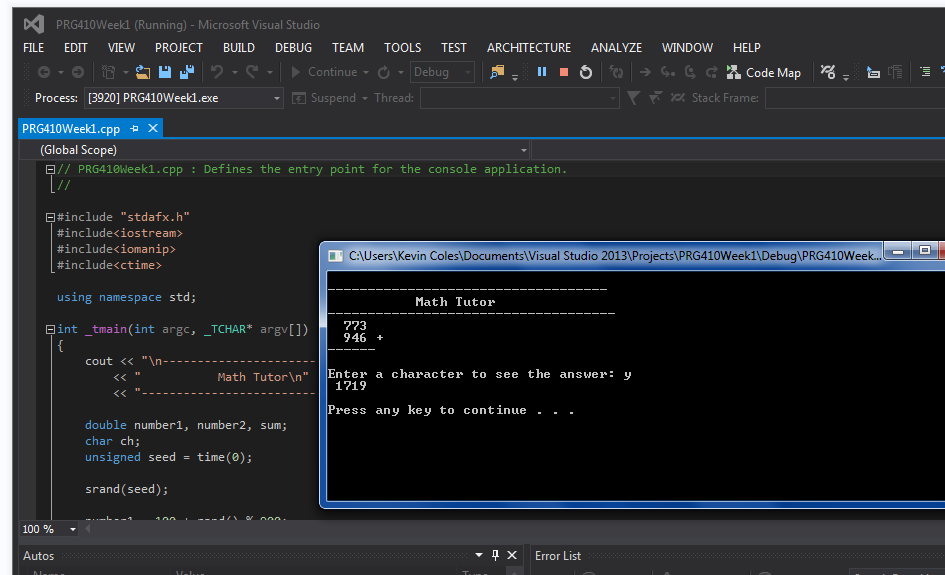Open the TEAM menu

348,48
